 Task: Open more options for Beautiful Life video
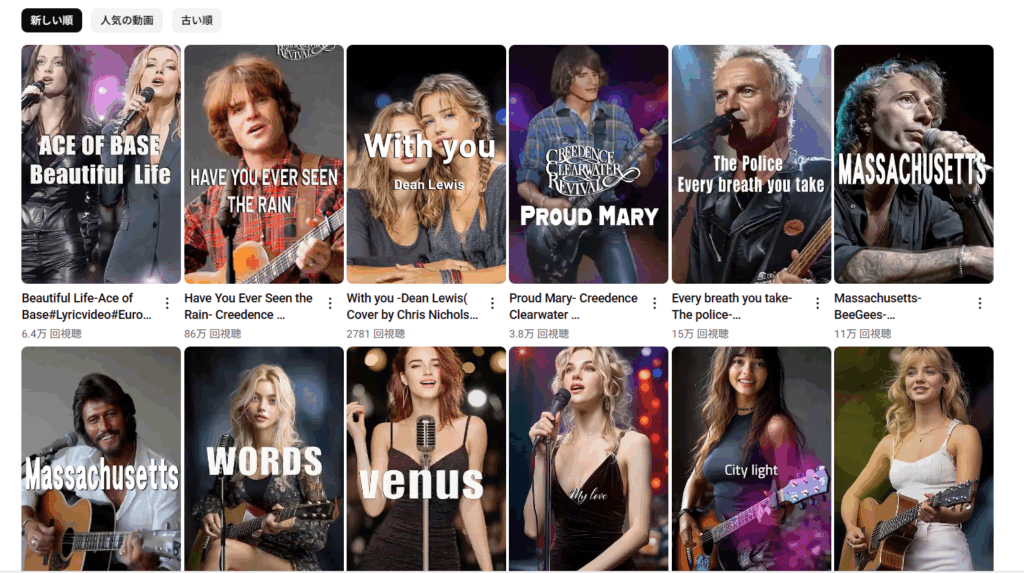coord(167,303)
